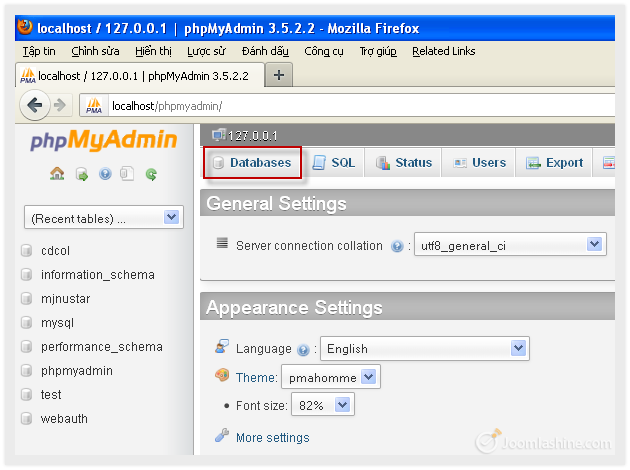Open the performance_schema database link
Image resolution: width=630 pixels, height=470 pixels.
[102, 346]
